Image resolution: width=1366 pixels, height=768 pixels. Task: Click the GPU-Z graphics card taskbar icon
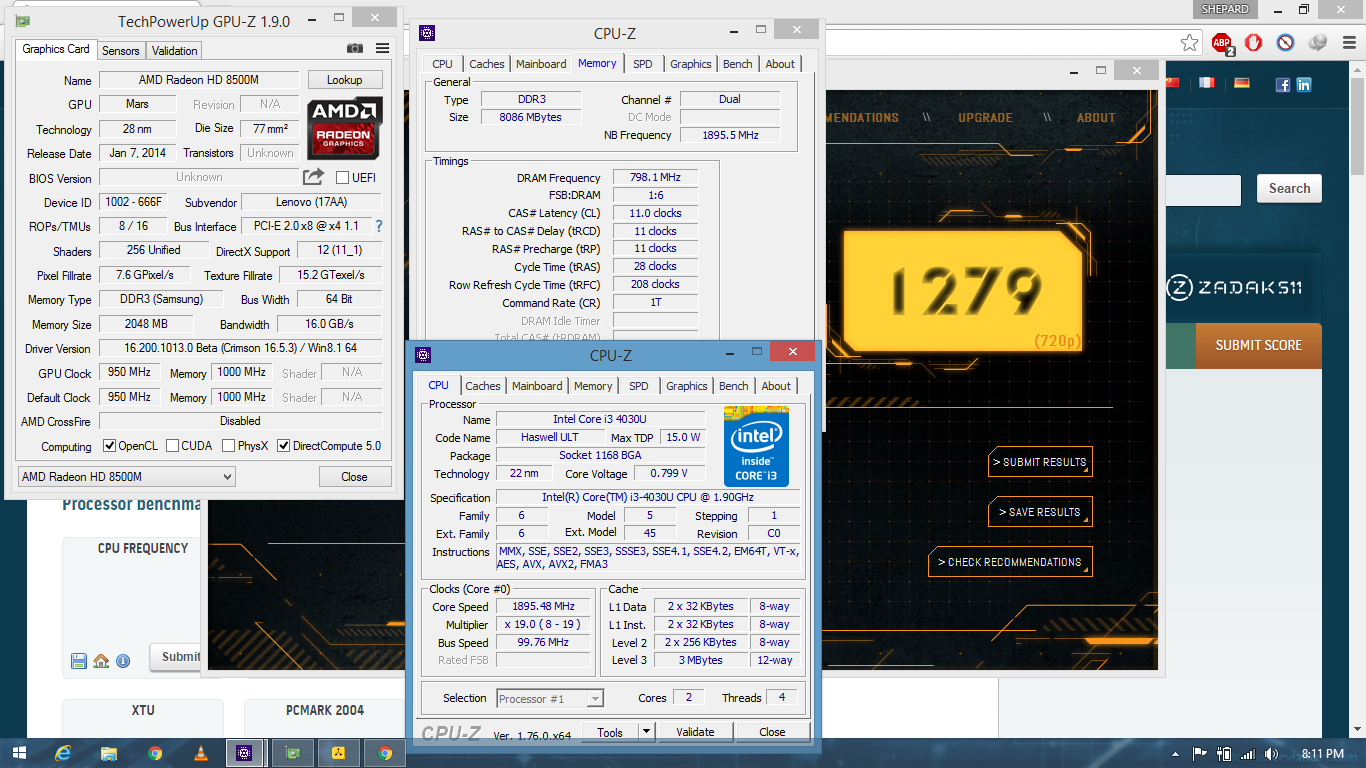(x=292, y=753)
